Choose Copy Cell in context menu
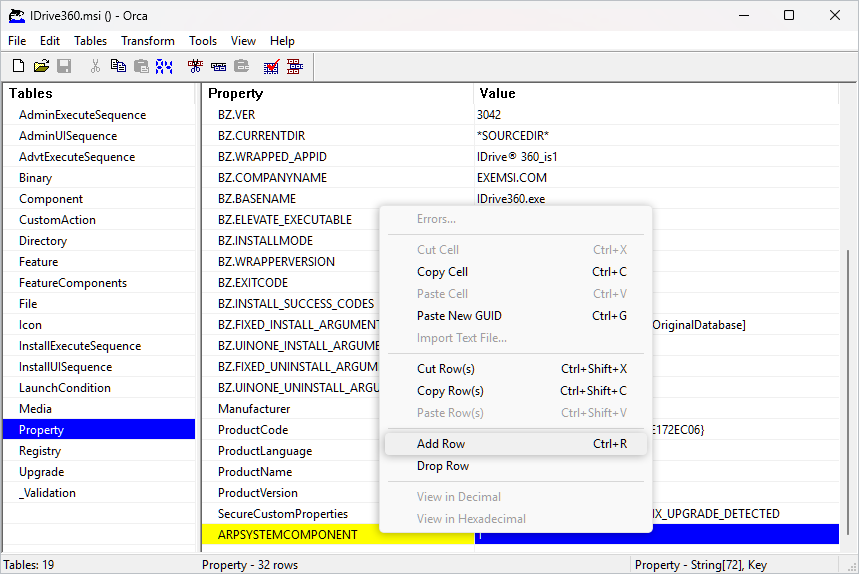This screenshot has height=574, width=859. pos(442,272)
